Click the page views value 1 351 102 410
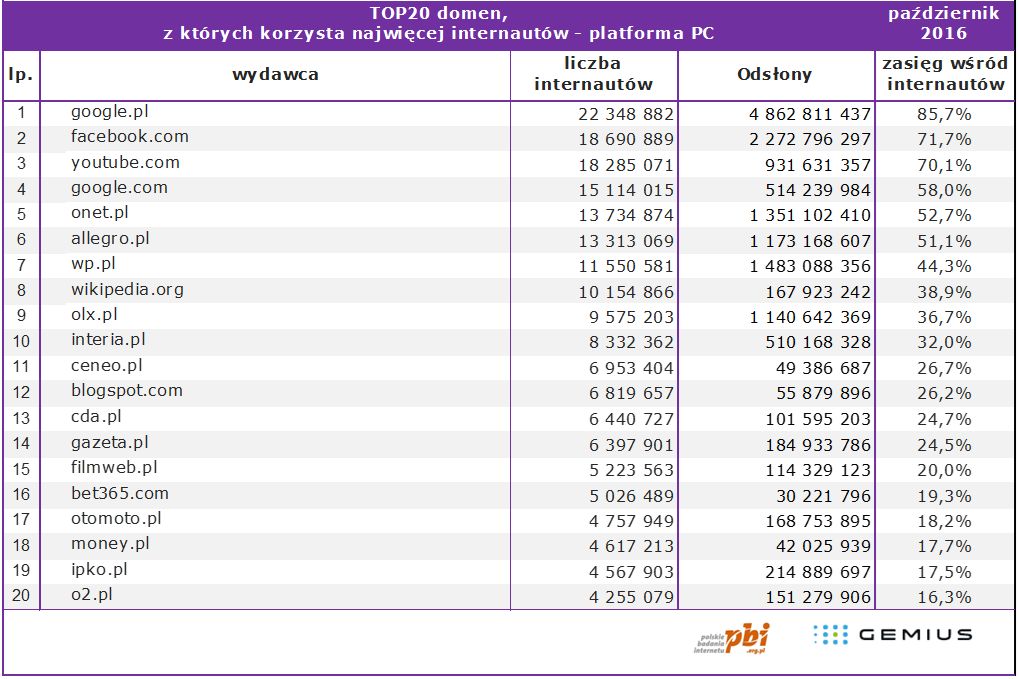Image resolution: width=1019 pixels, height=679 pixels. coord(810,216)
